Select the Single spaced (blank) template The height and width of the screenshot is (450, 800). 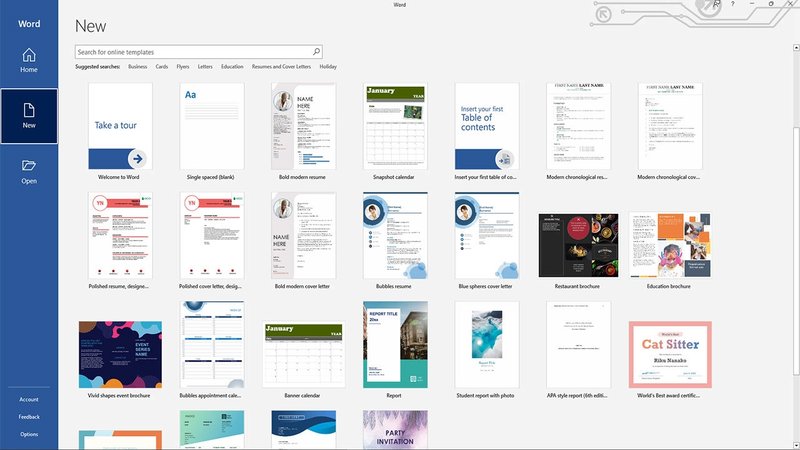[x=211, y=127]
